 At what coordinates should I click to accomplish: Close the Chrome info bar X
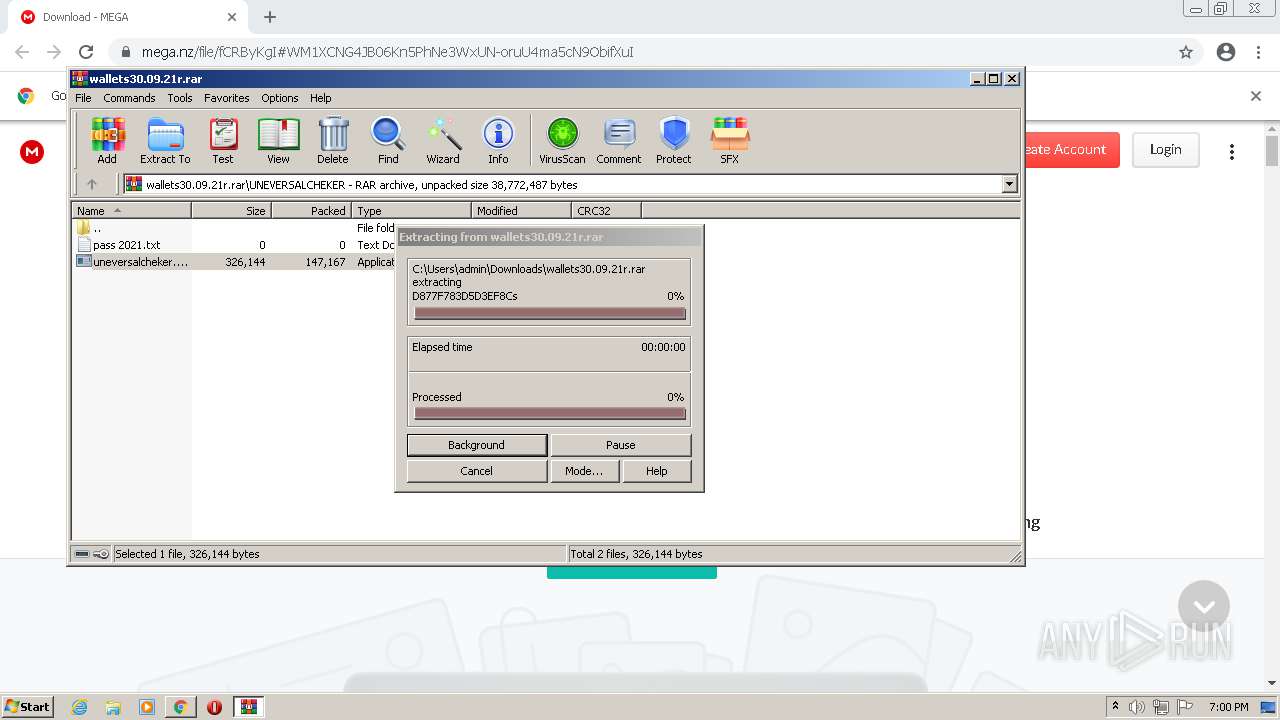tap(1256, 96)
